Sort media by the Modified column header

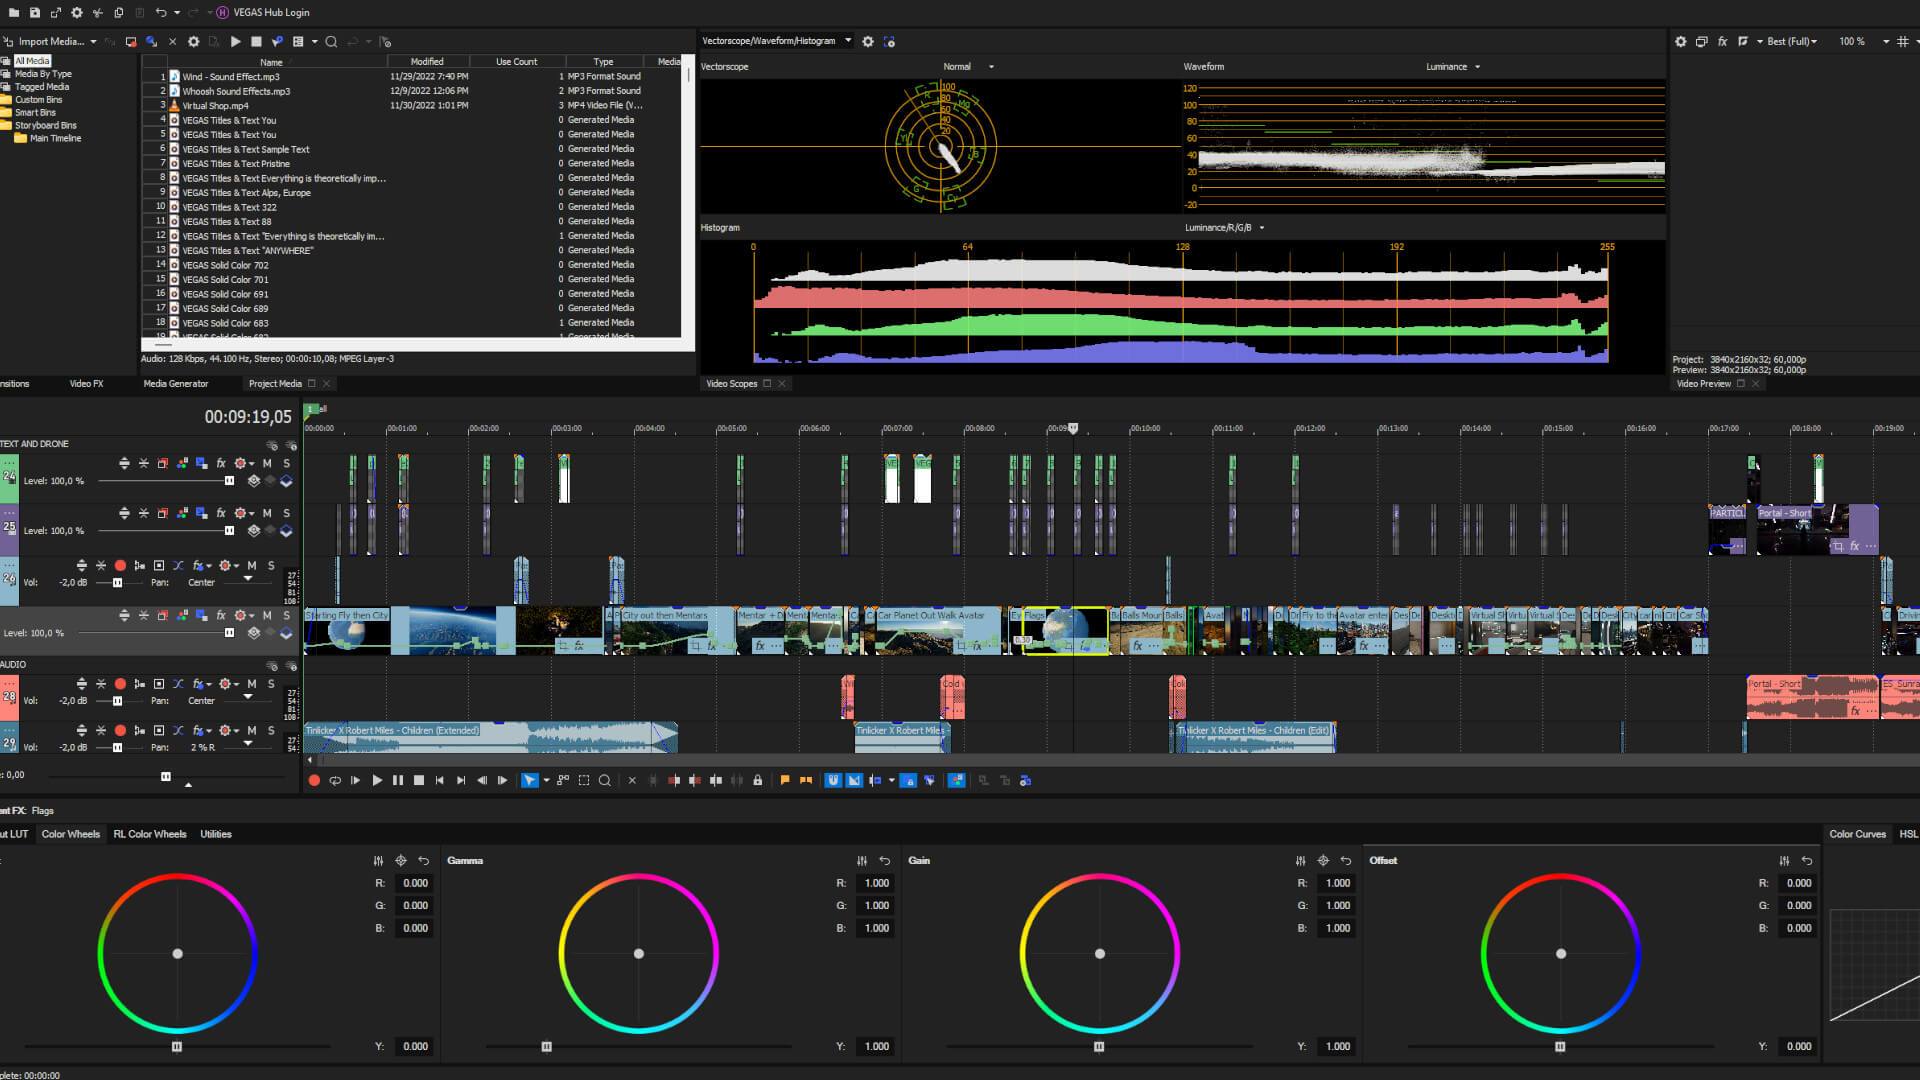pyautogui.click(x=427, y=62)
